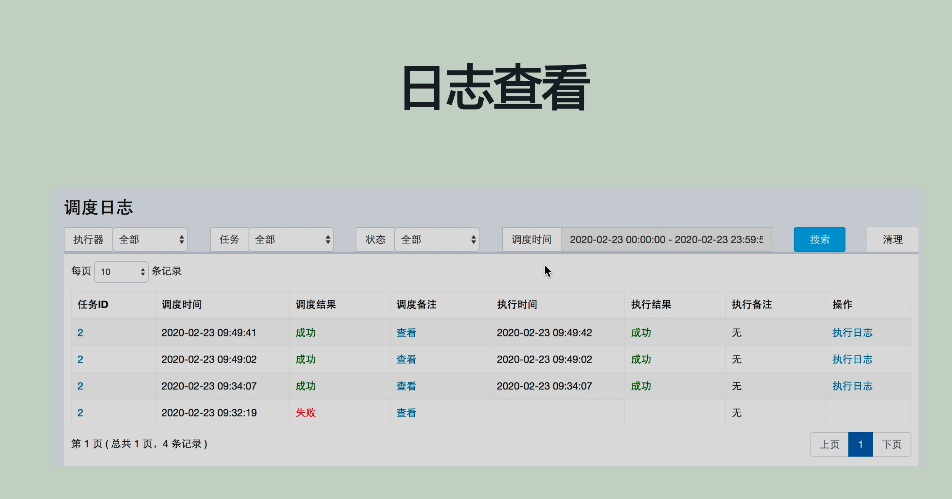Open 执行日志 for the 09:49:02 row
This screenshot has height=499, width=952.
852,359
